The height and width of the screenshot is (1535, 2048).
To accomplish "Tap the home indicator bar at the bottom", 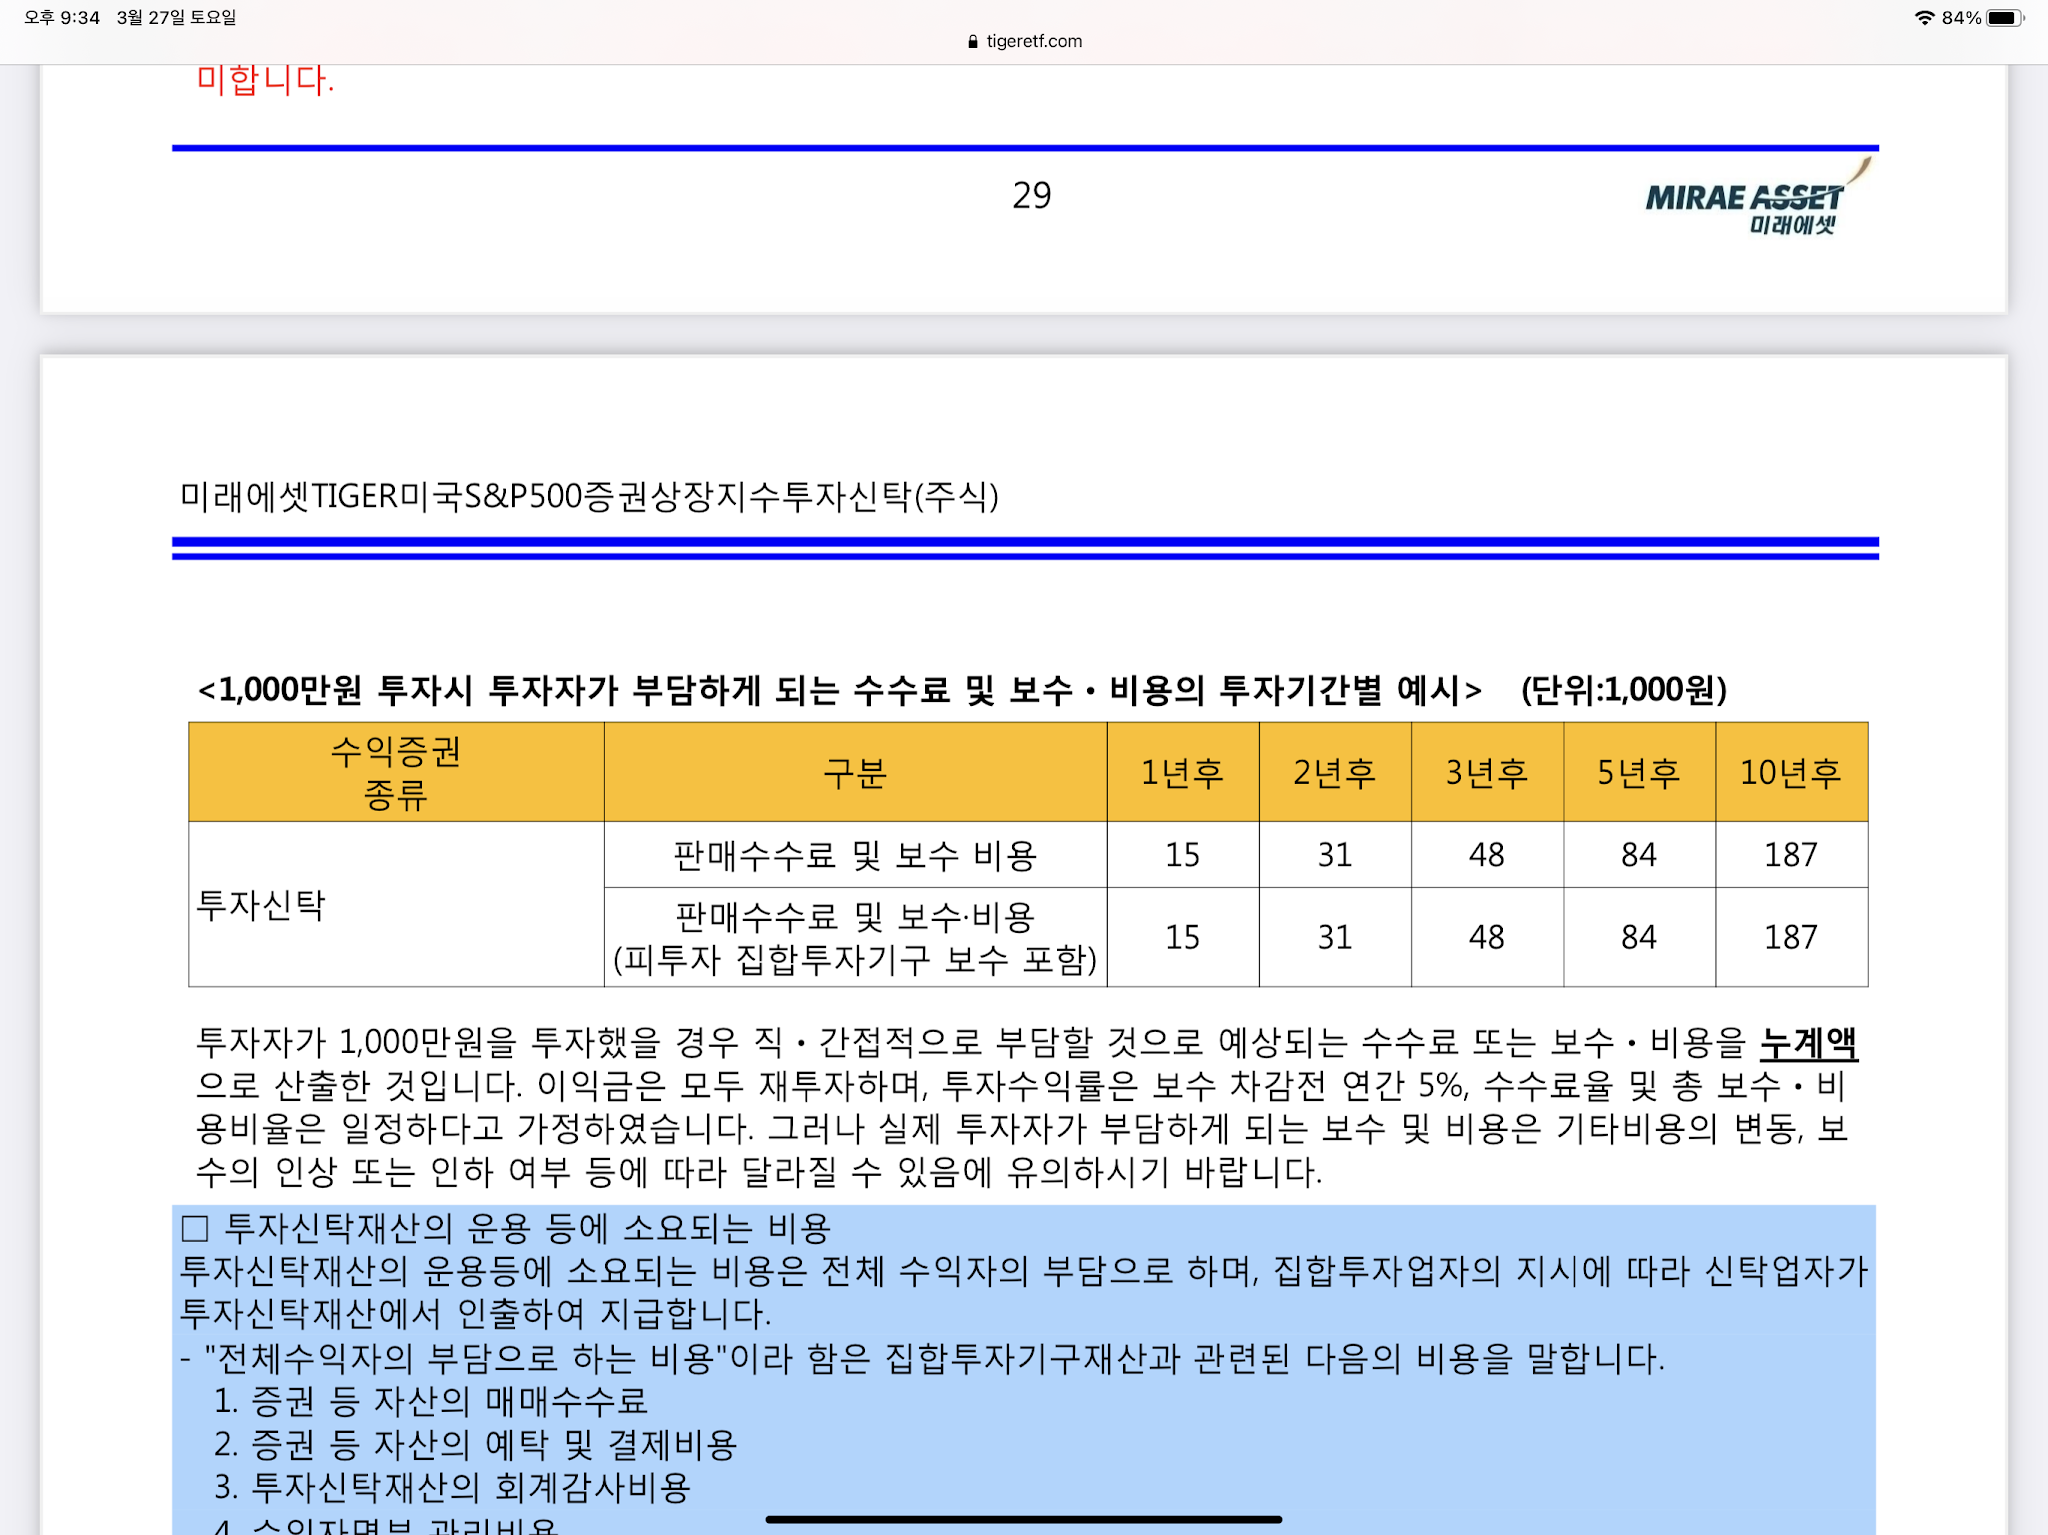I will point(1024,1519).
